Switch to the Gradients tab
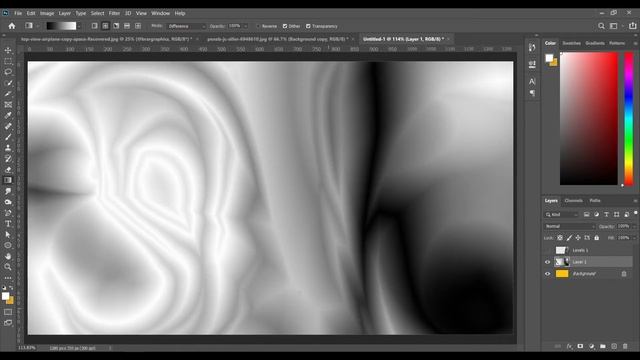The height and width of the screenshot is (360, 640). click(595, 43)
